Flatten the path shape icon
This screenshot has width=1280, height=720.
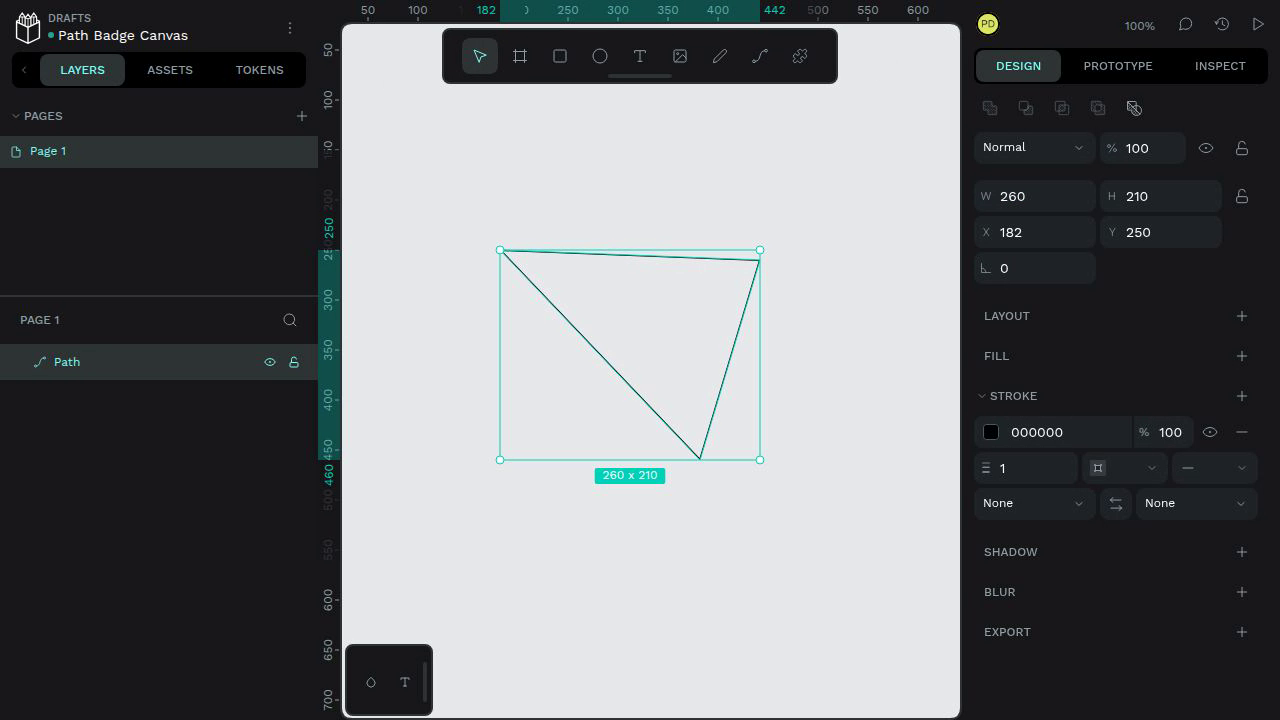[1134, 108]
